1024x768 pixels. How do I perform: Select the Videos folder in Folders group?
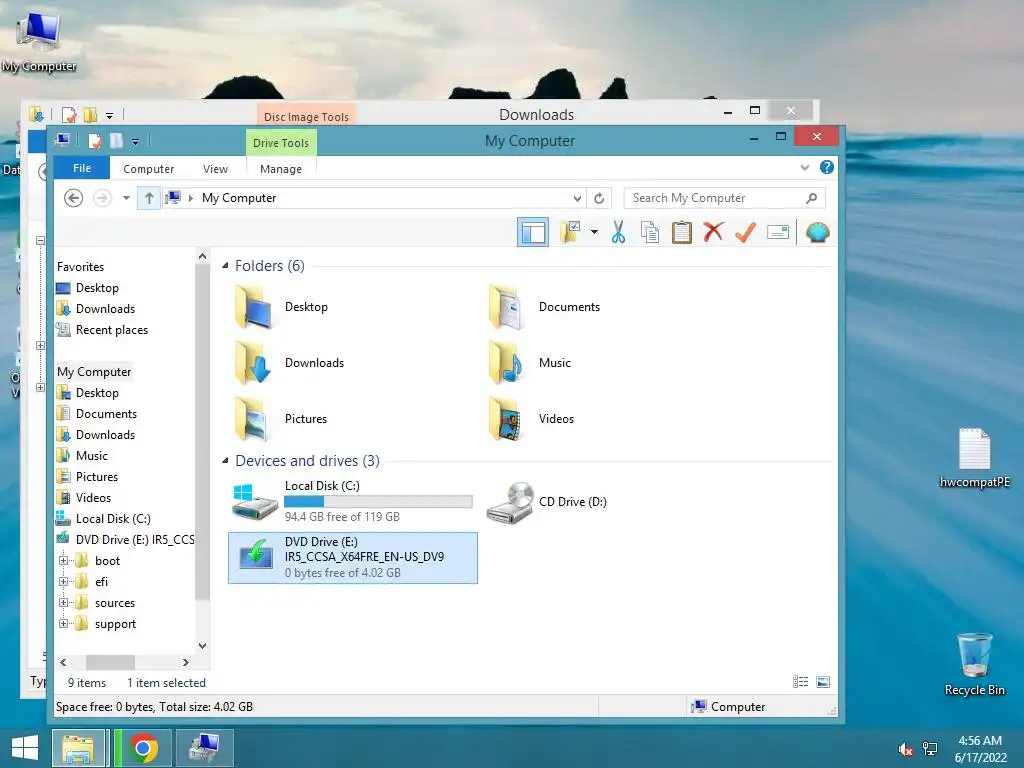[x=532, y=419]
